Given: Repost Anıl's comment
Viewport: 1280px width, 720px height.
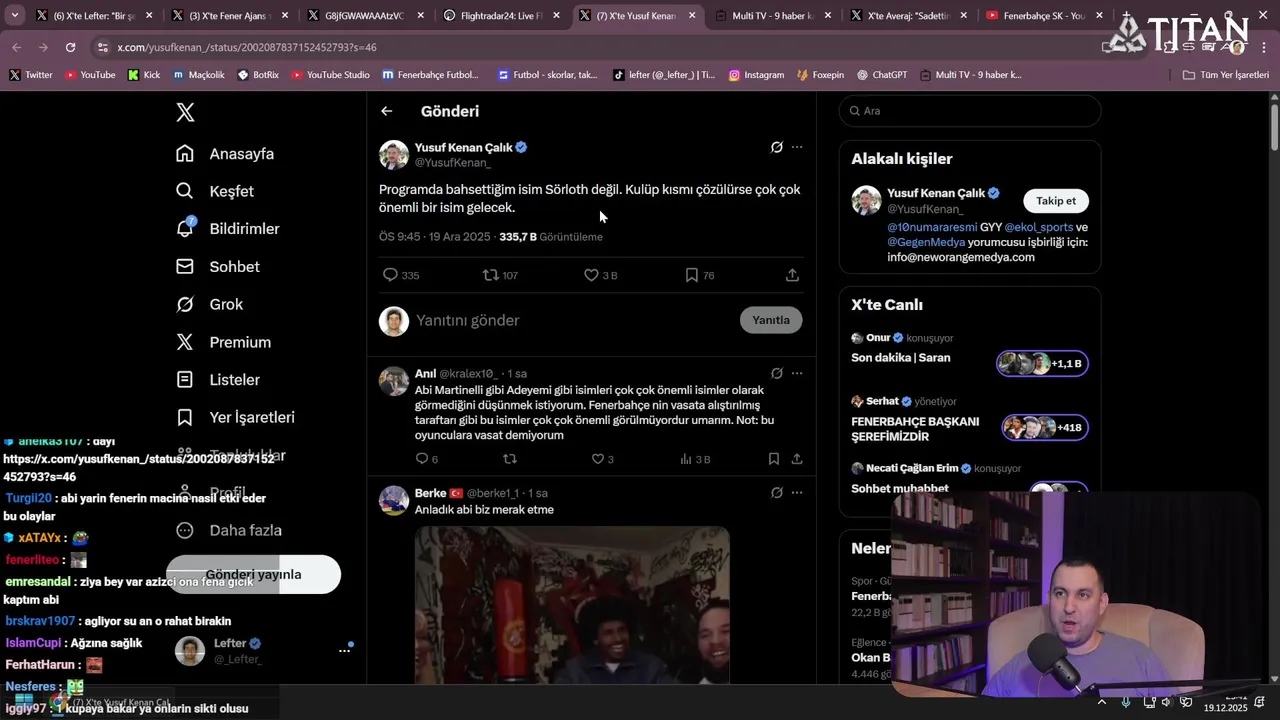Looking at the screenshot, I should coord(510,459).
